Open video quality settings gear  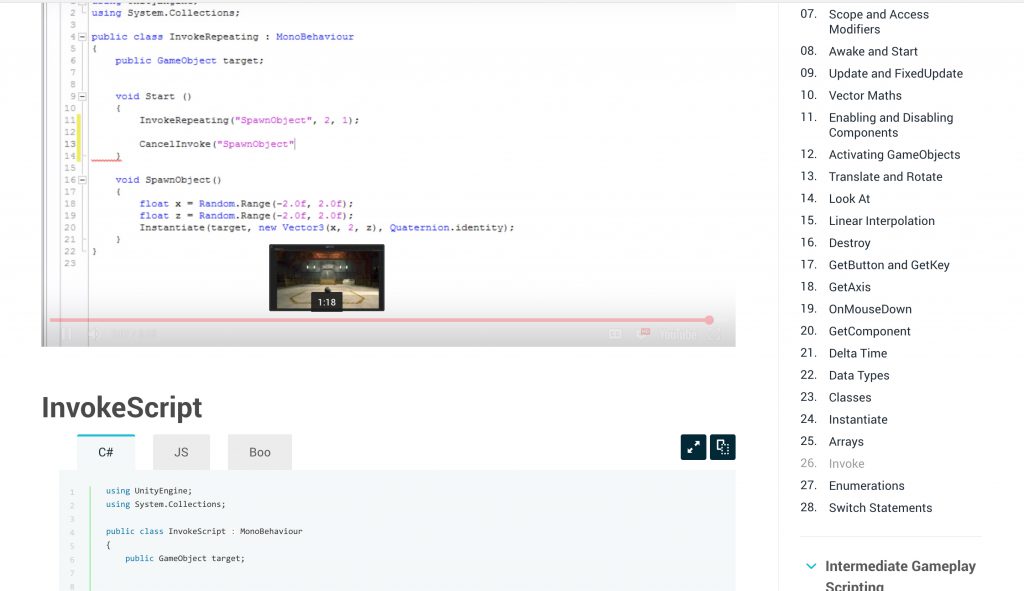(x=644, y=333)
